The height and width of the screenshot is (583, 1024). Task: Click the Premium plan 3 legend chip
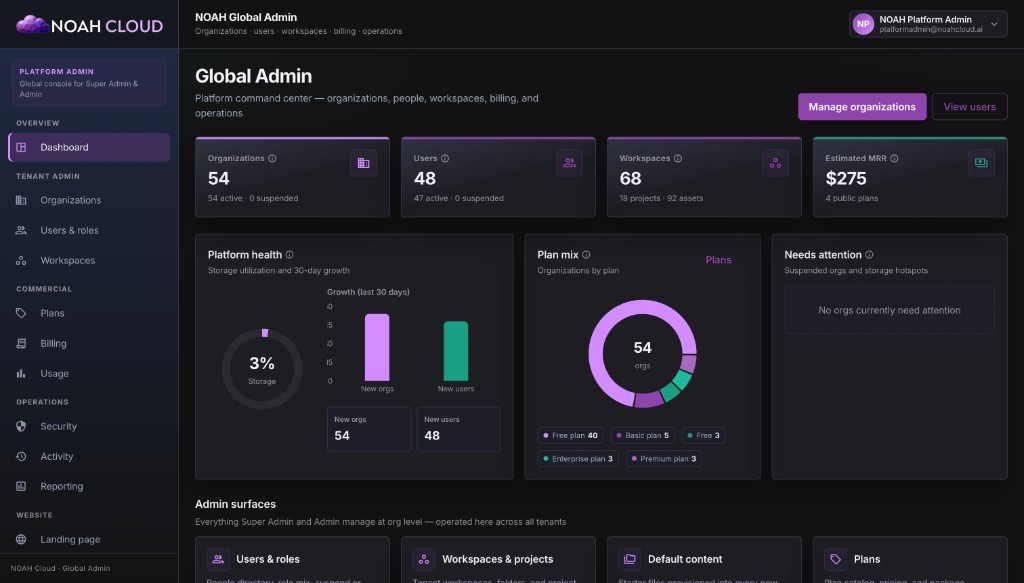pos(664,459)
